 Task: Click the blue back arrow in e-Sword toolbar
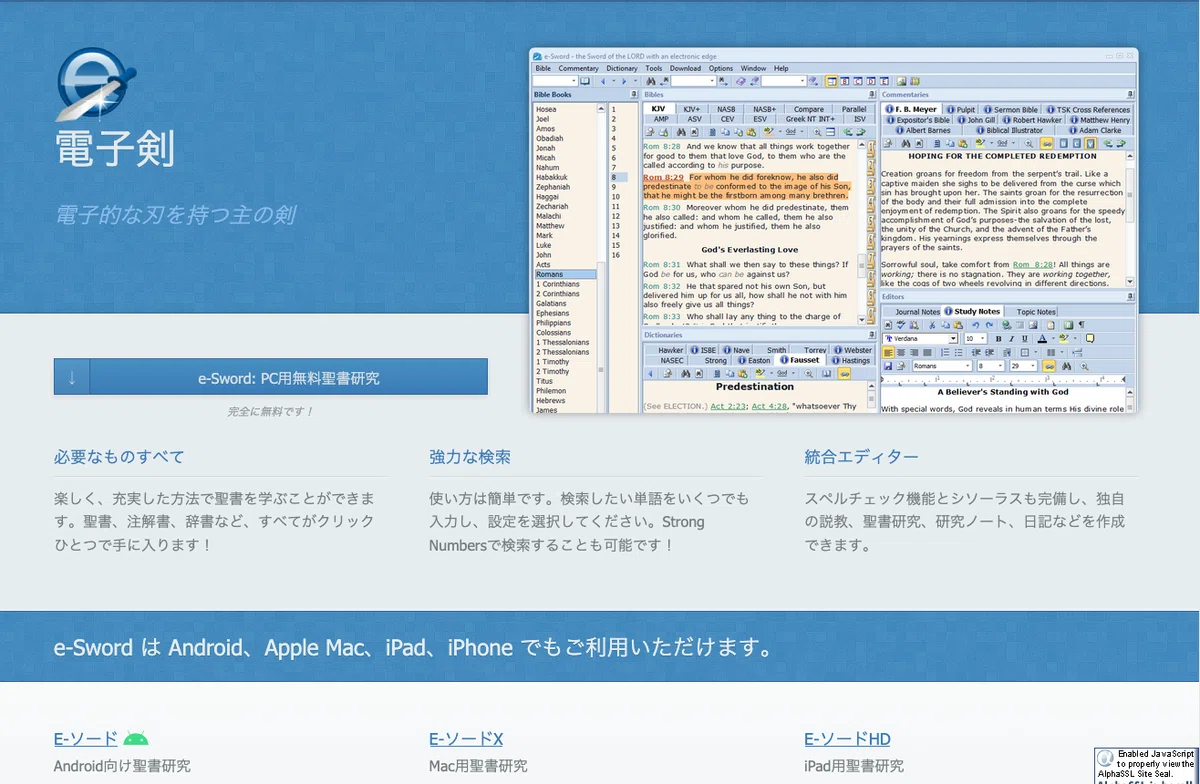pyautogui.click(x=603, y=81)
